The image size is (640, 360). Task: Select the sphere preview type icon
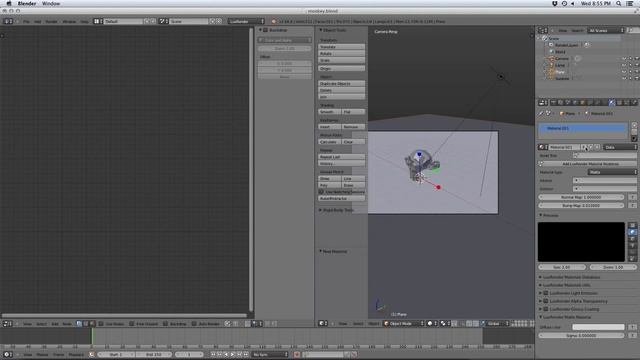coord(632,232)
